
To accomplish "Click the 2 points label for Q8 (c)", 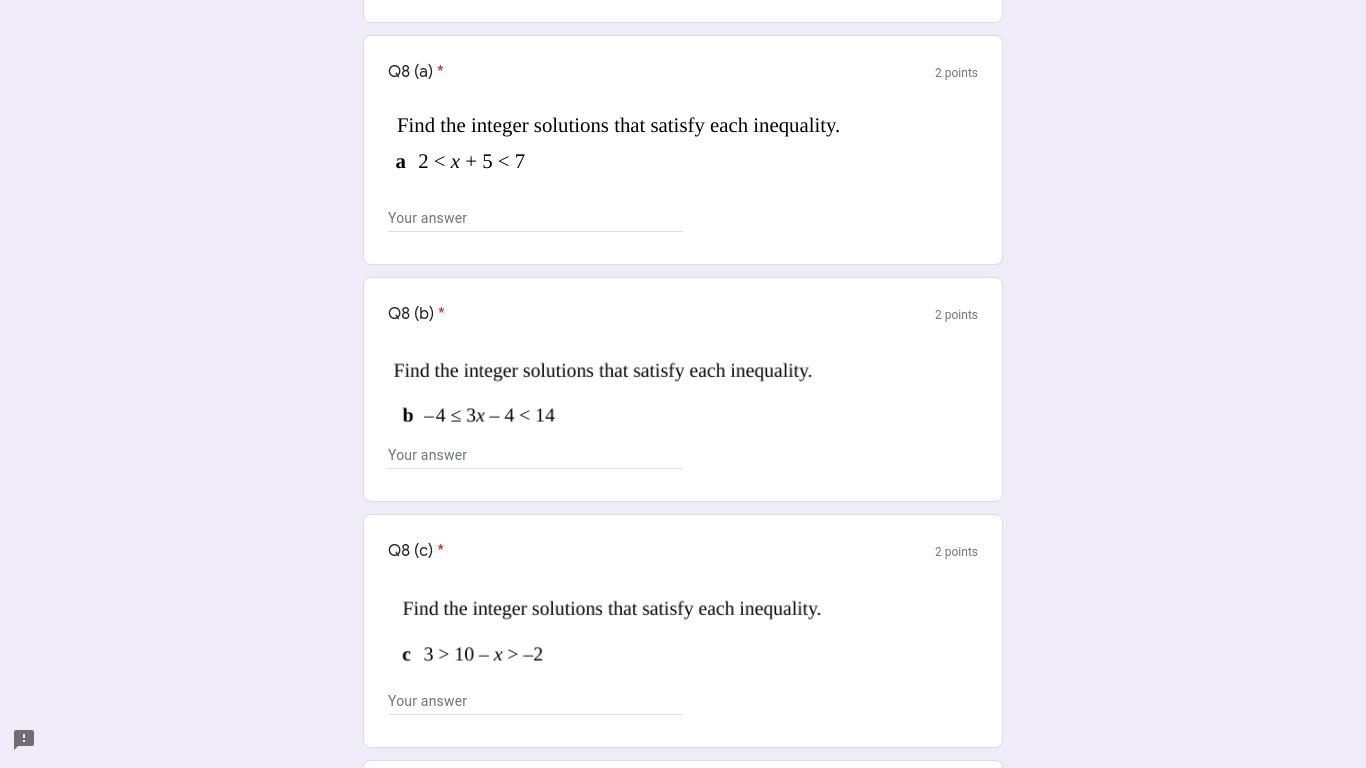I will click(956, 552).
